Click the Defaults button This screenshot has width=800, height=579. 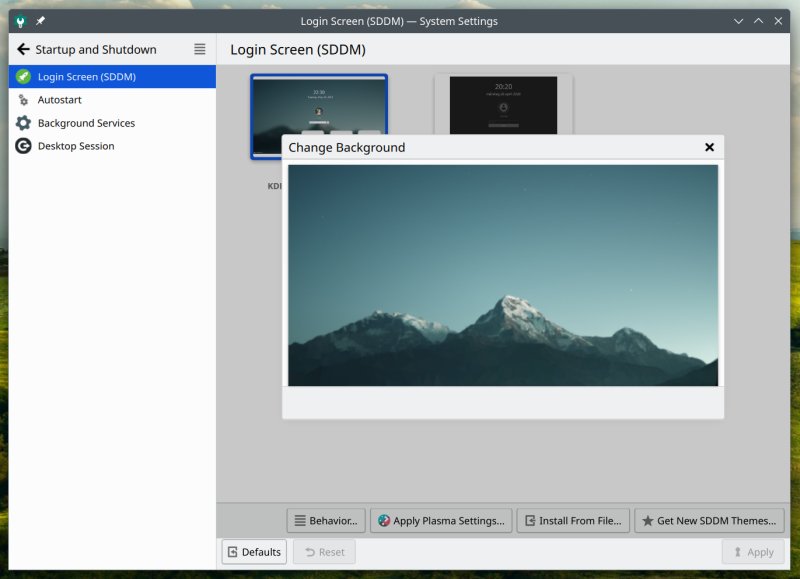pos(253,551)
